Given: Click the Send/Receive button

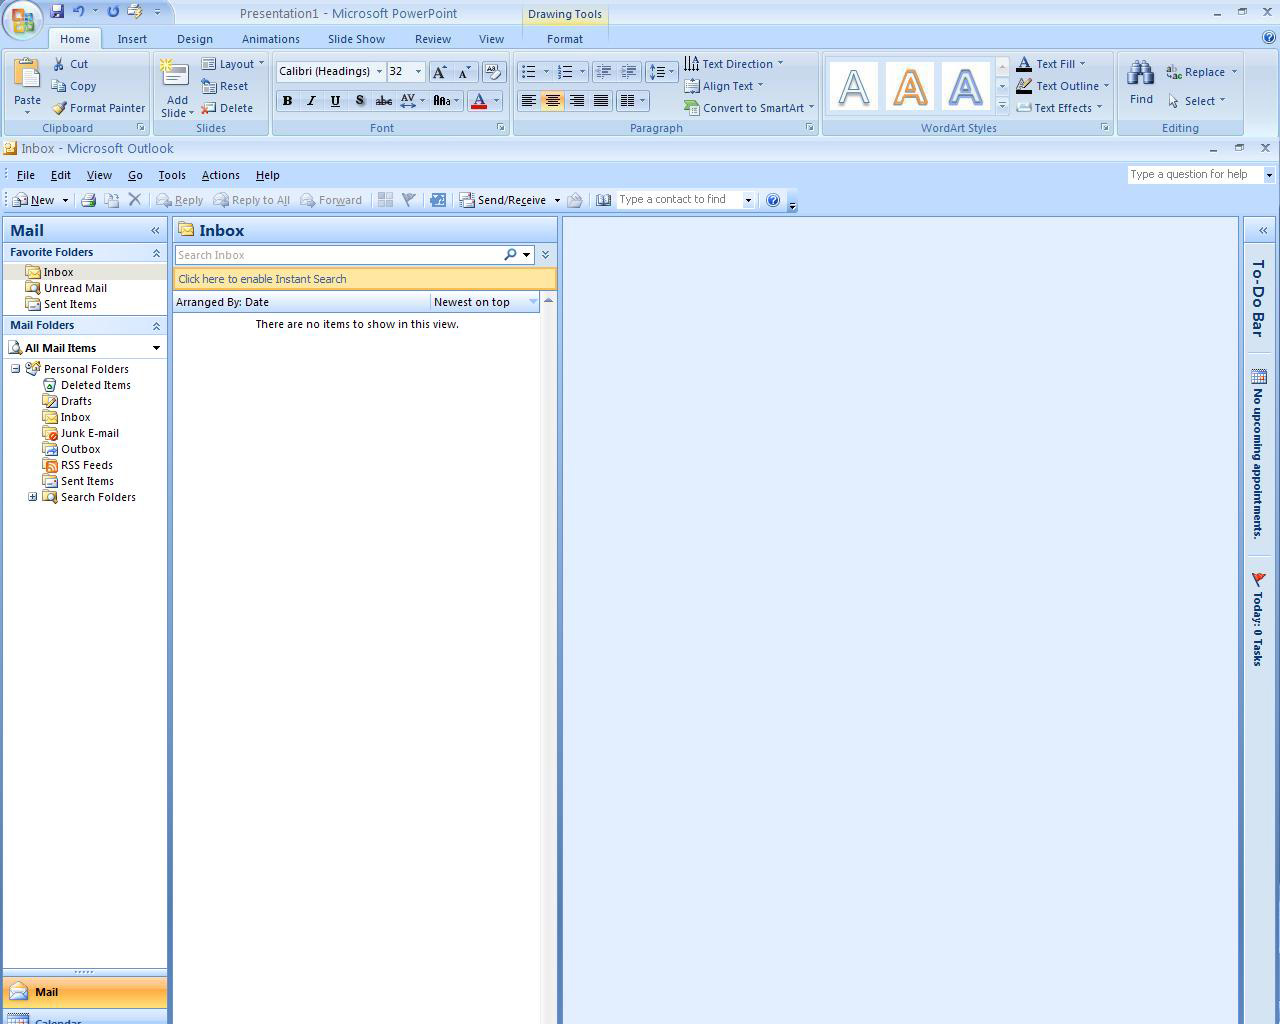Looking at the screenshot, I should pos(503,200).
